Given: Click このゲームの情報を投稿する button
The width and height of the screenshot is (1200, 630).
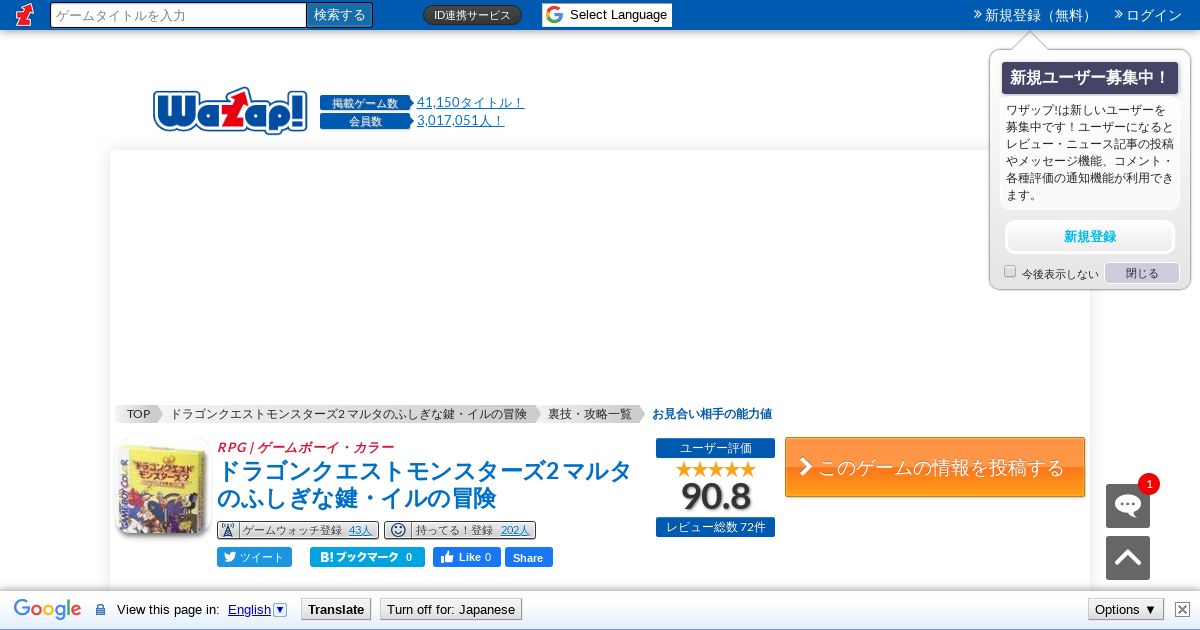Looking at the screenshot, I should click(x=935, y=467).
